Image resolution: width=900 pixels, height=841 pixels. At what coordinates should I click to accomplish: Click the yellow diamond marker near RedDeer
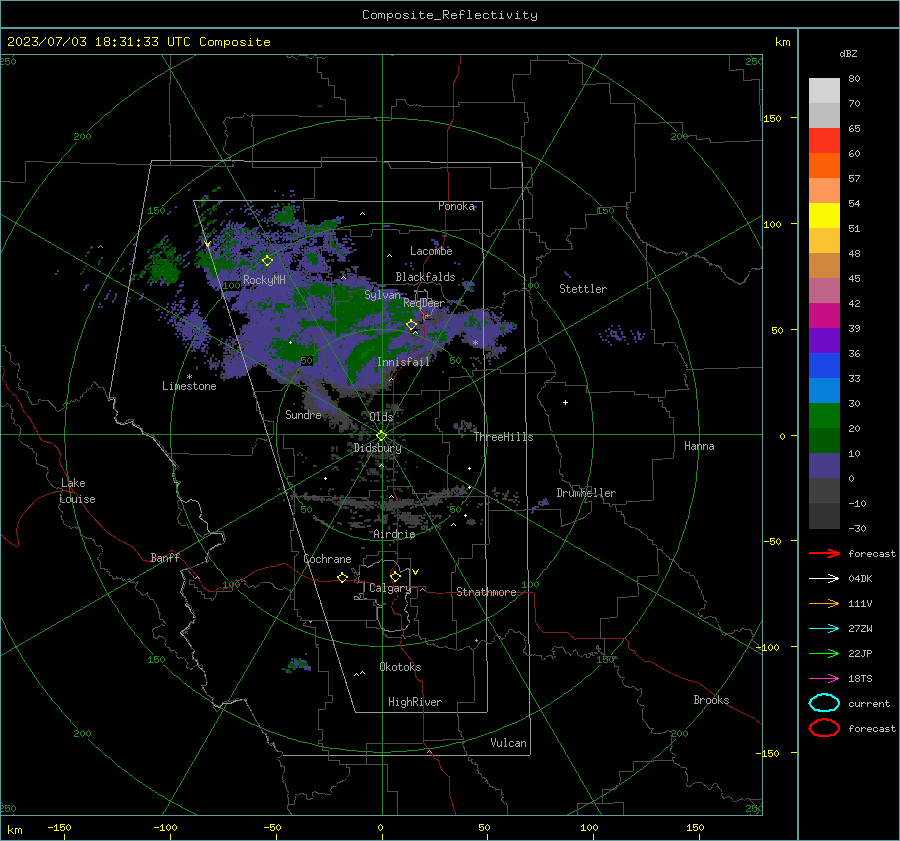[412, 325]
